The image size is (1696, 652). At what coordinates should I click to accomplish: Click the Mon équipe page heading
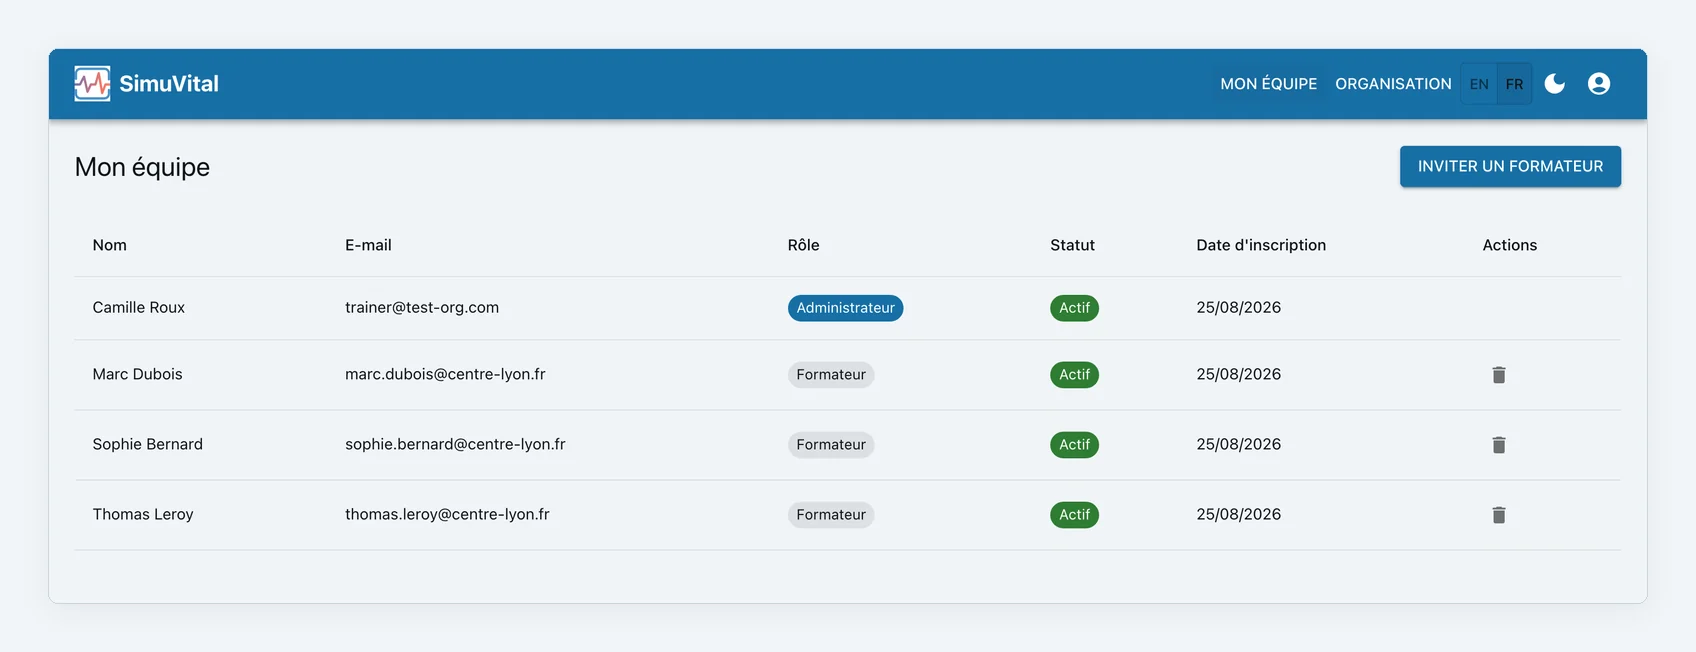(142, 167)
